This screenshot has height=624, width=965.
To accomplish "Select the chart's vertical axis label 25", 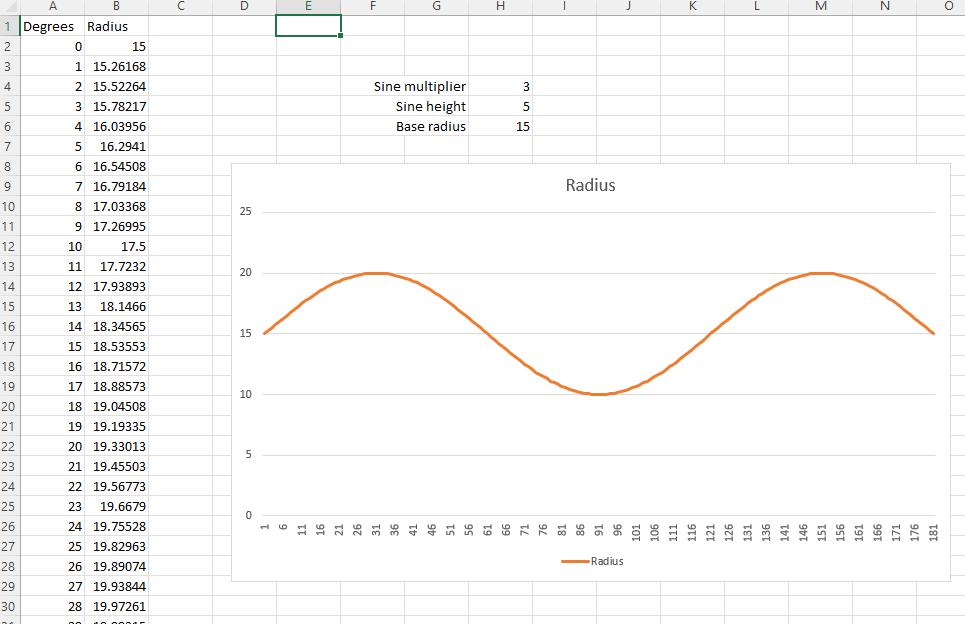I will (x=245, y=212).
